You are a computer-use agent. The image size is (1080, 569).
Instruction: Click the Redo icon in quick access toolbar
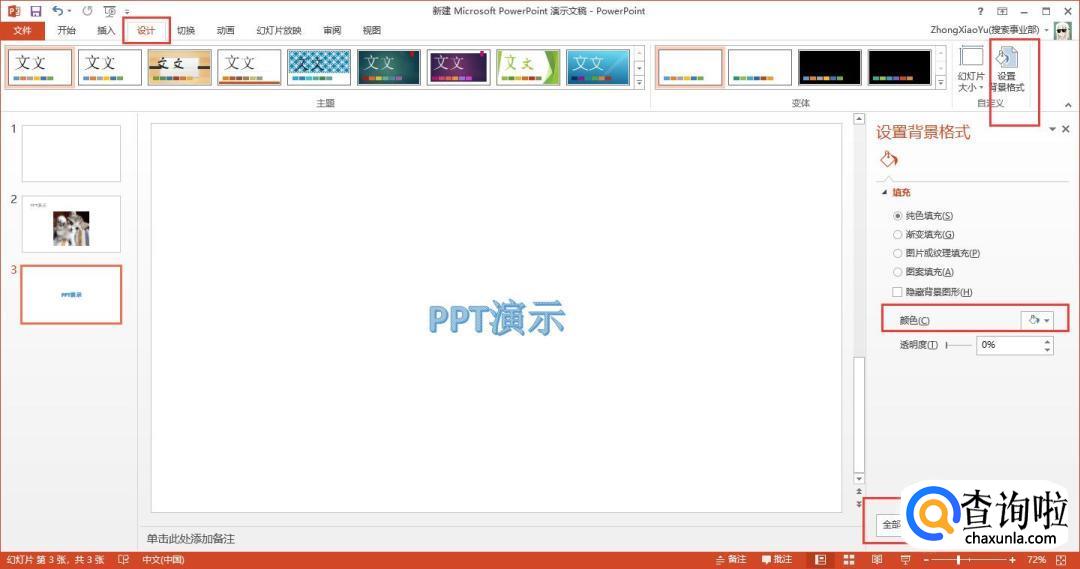tap(87, 11)
